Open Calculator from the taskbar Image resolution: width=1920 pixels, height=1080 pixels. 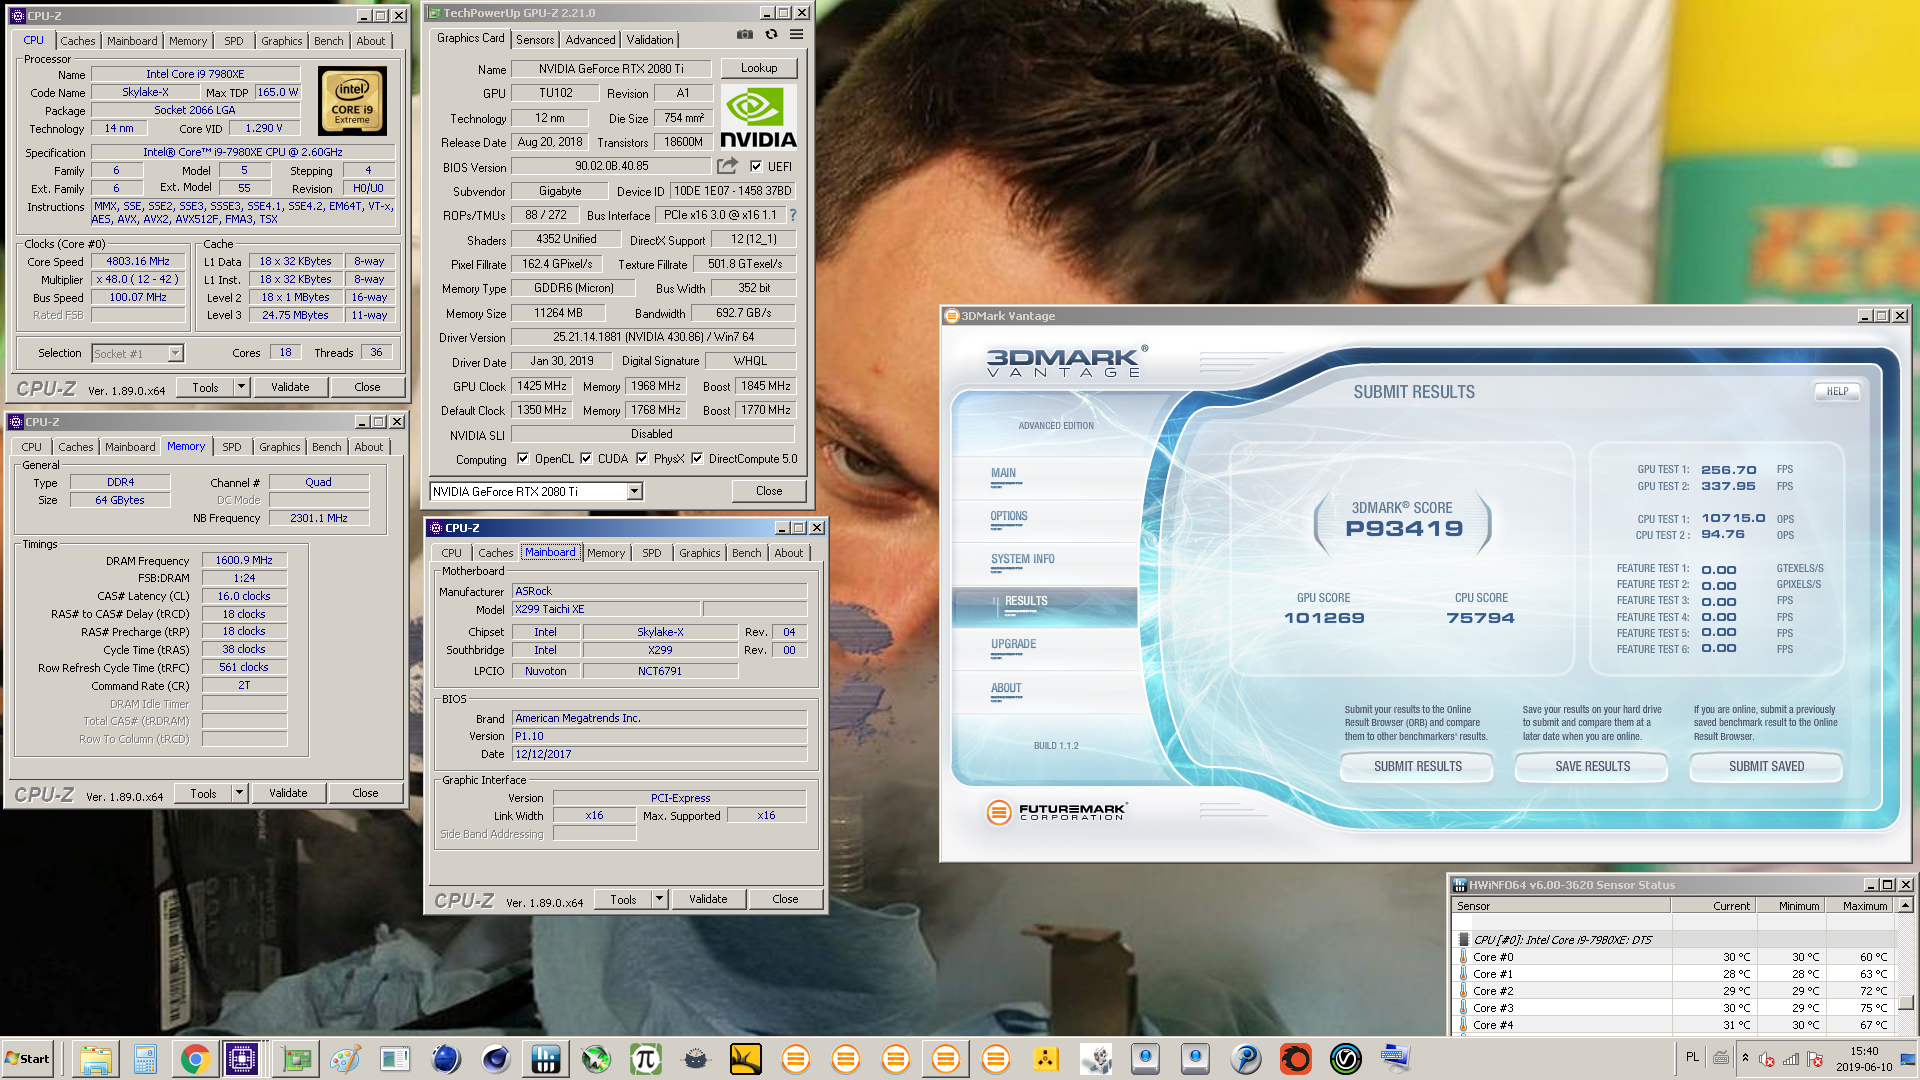[x=145, y=1059]
